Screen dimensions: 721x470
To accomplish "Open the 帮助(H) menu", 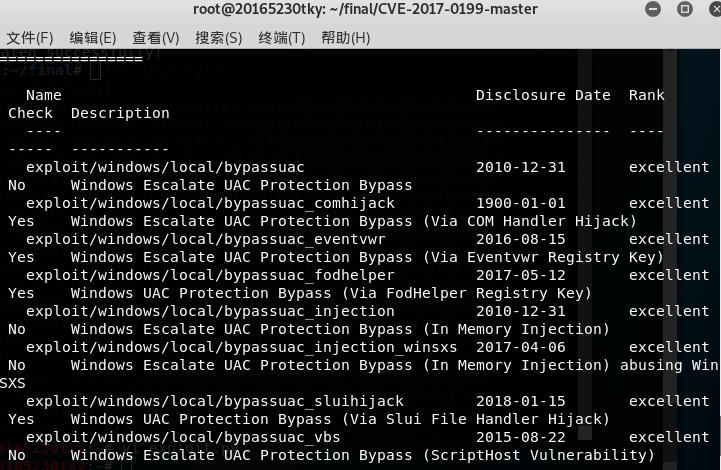I will [x=345, y=38].
